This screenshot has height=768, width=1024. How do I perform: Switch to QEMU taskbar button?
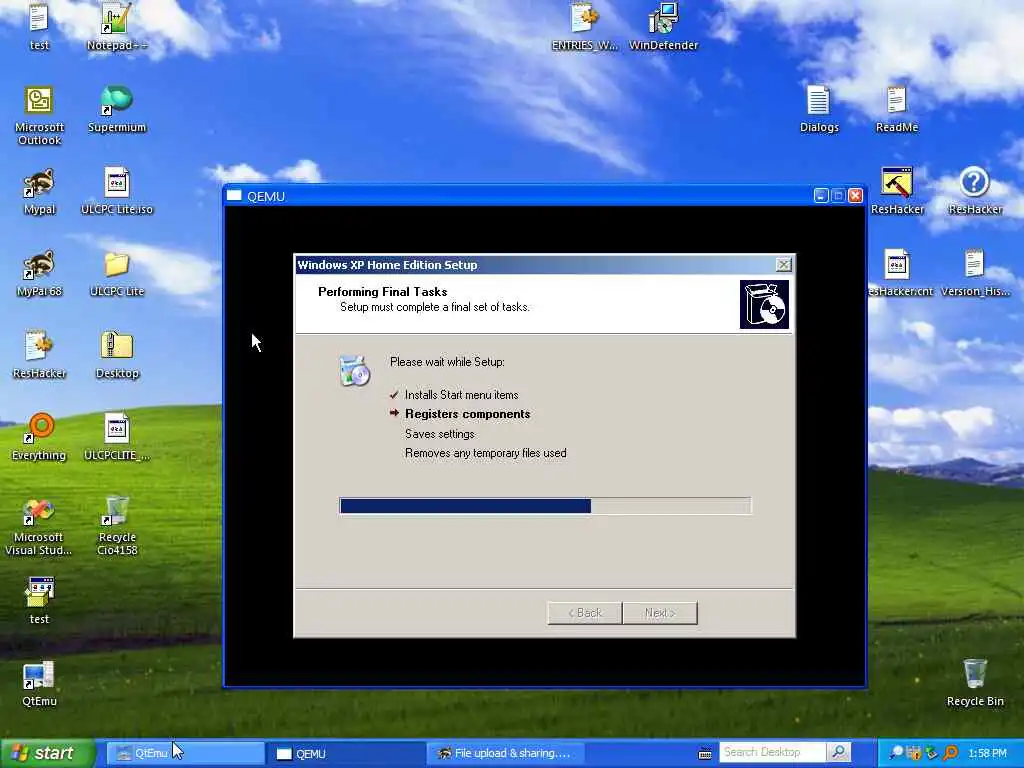coord(346,754)
